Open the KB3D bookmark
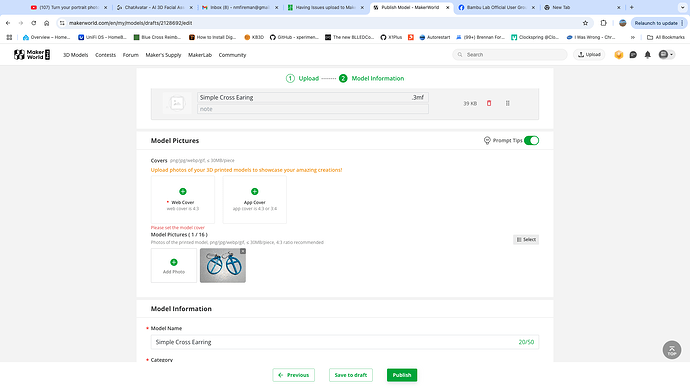Viewport: 690px width, 388px height. (254, 37)
